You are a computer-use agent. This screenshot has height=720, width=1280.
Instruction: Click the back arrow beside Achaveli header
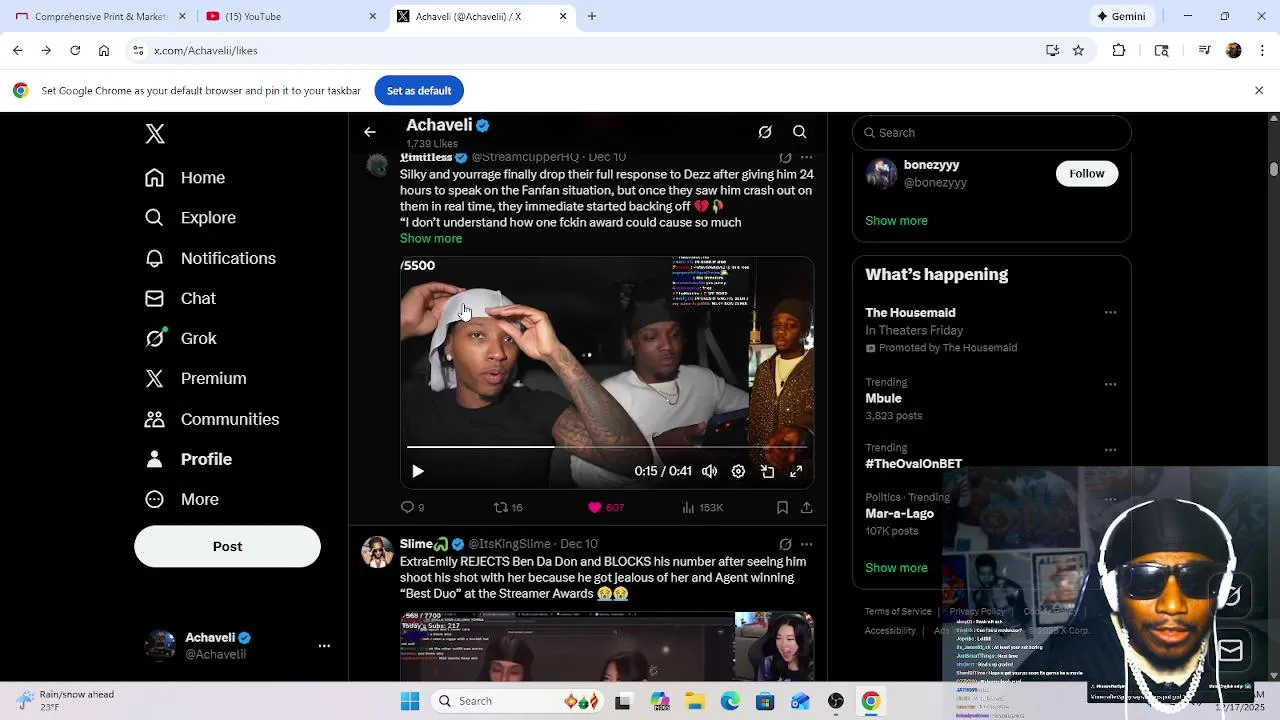370,132
